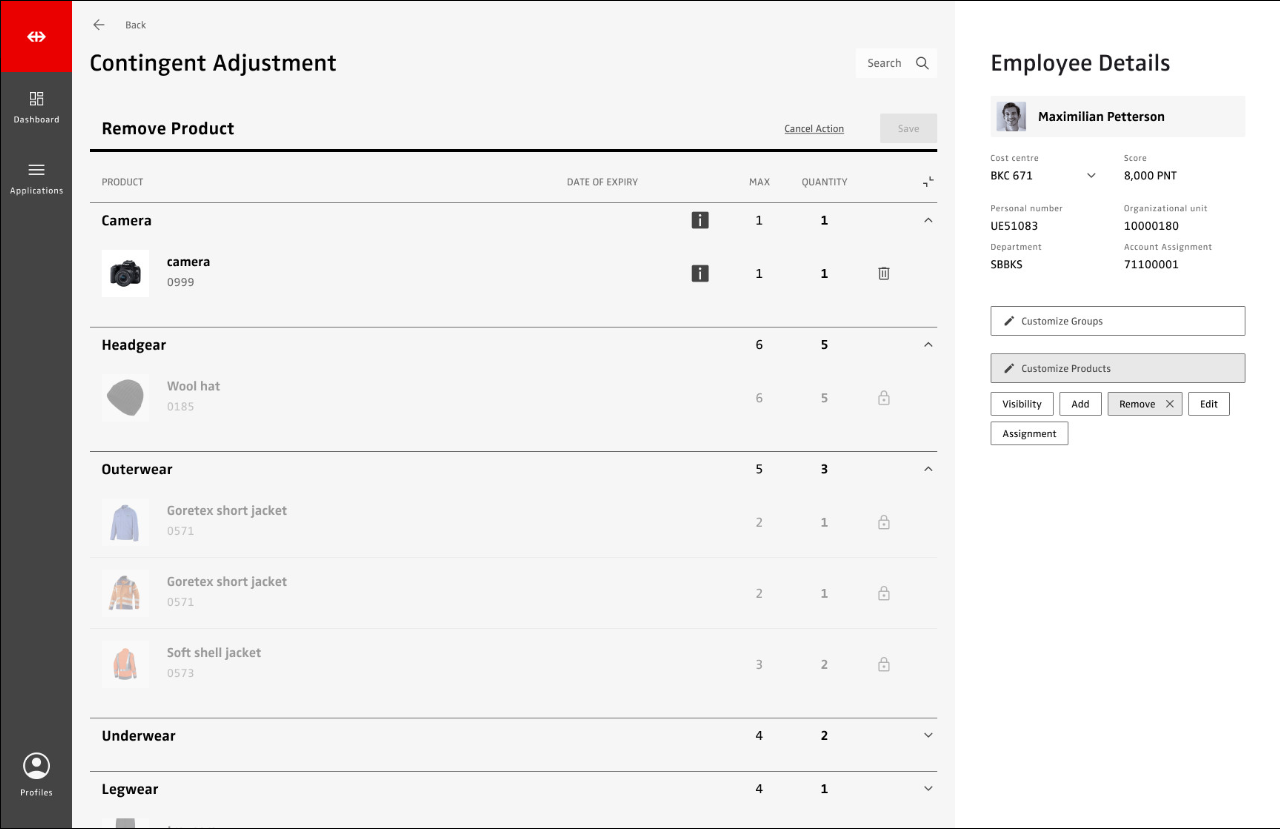Open the Dashboard from sidebar
1280x829 pixels.
(36, 107)
